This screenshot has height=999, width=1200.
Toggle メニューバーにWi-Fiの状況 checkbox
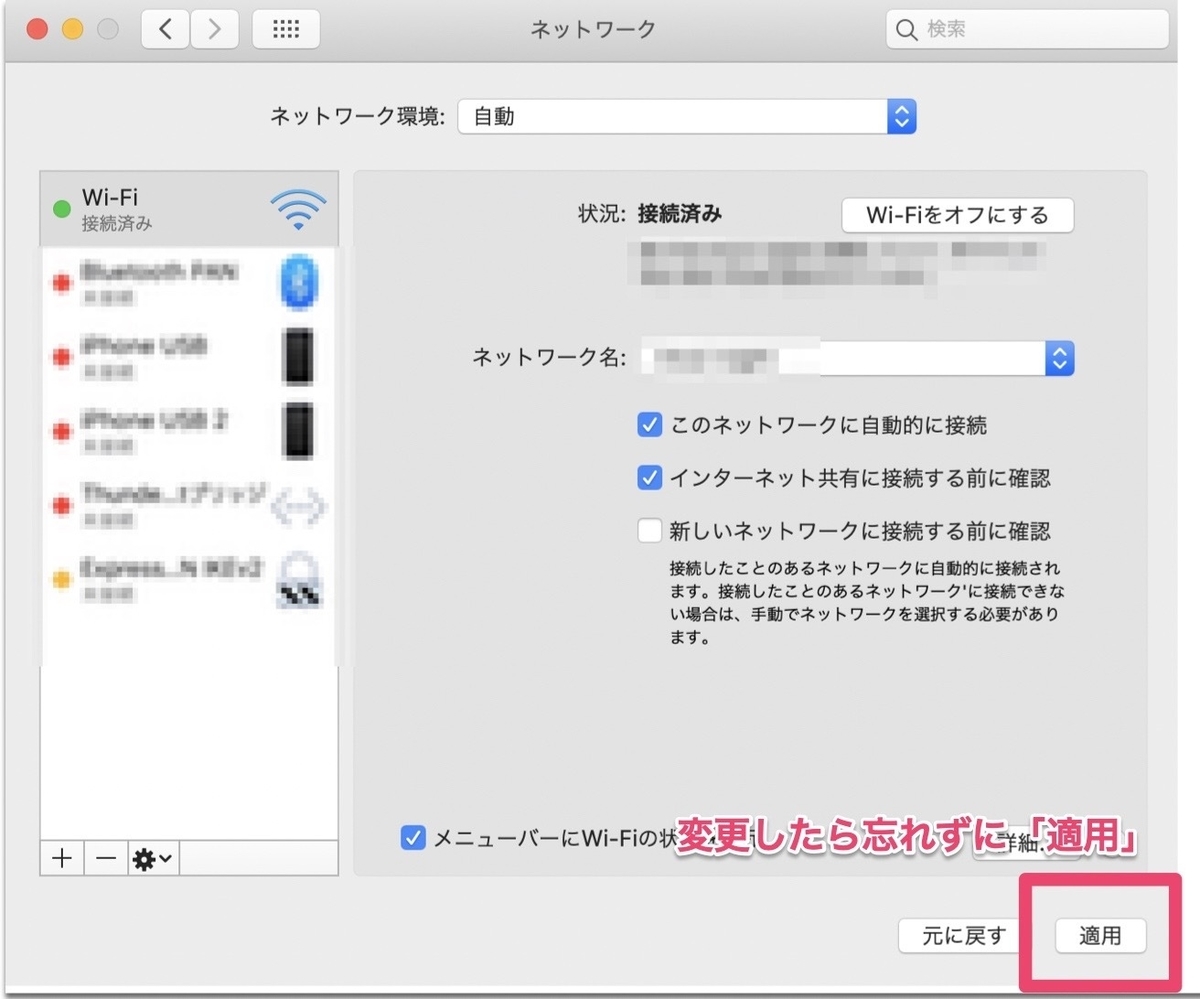412,837
